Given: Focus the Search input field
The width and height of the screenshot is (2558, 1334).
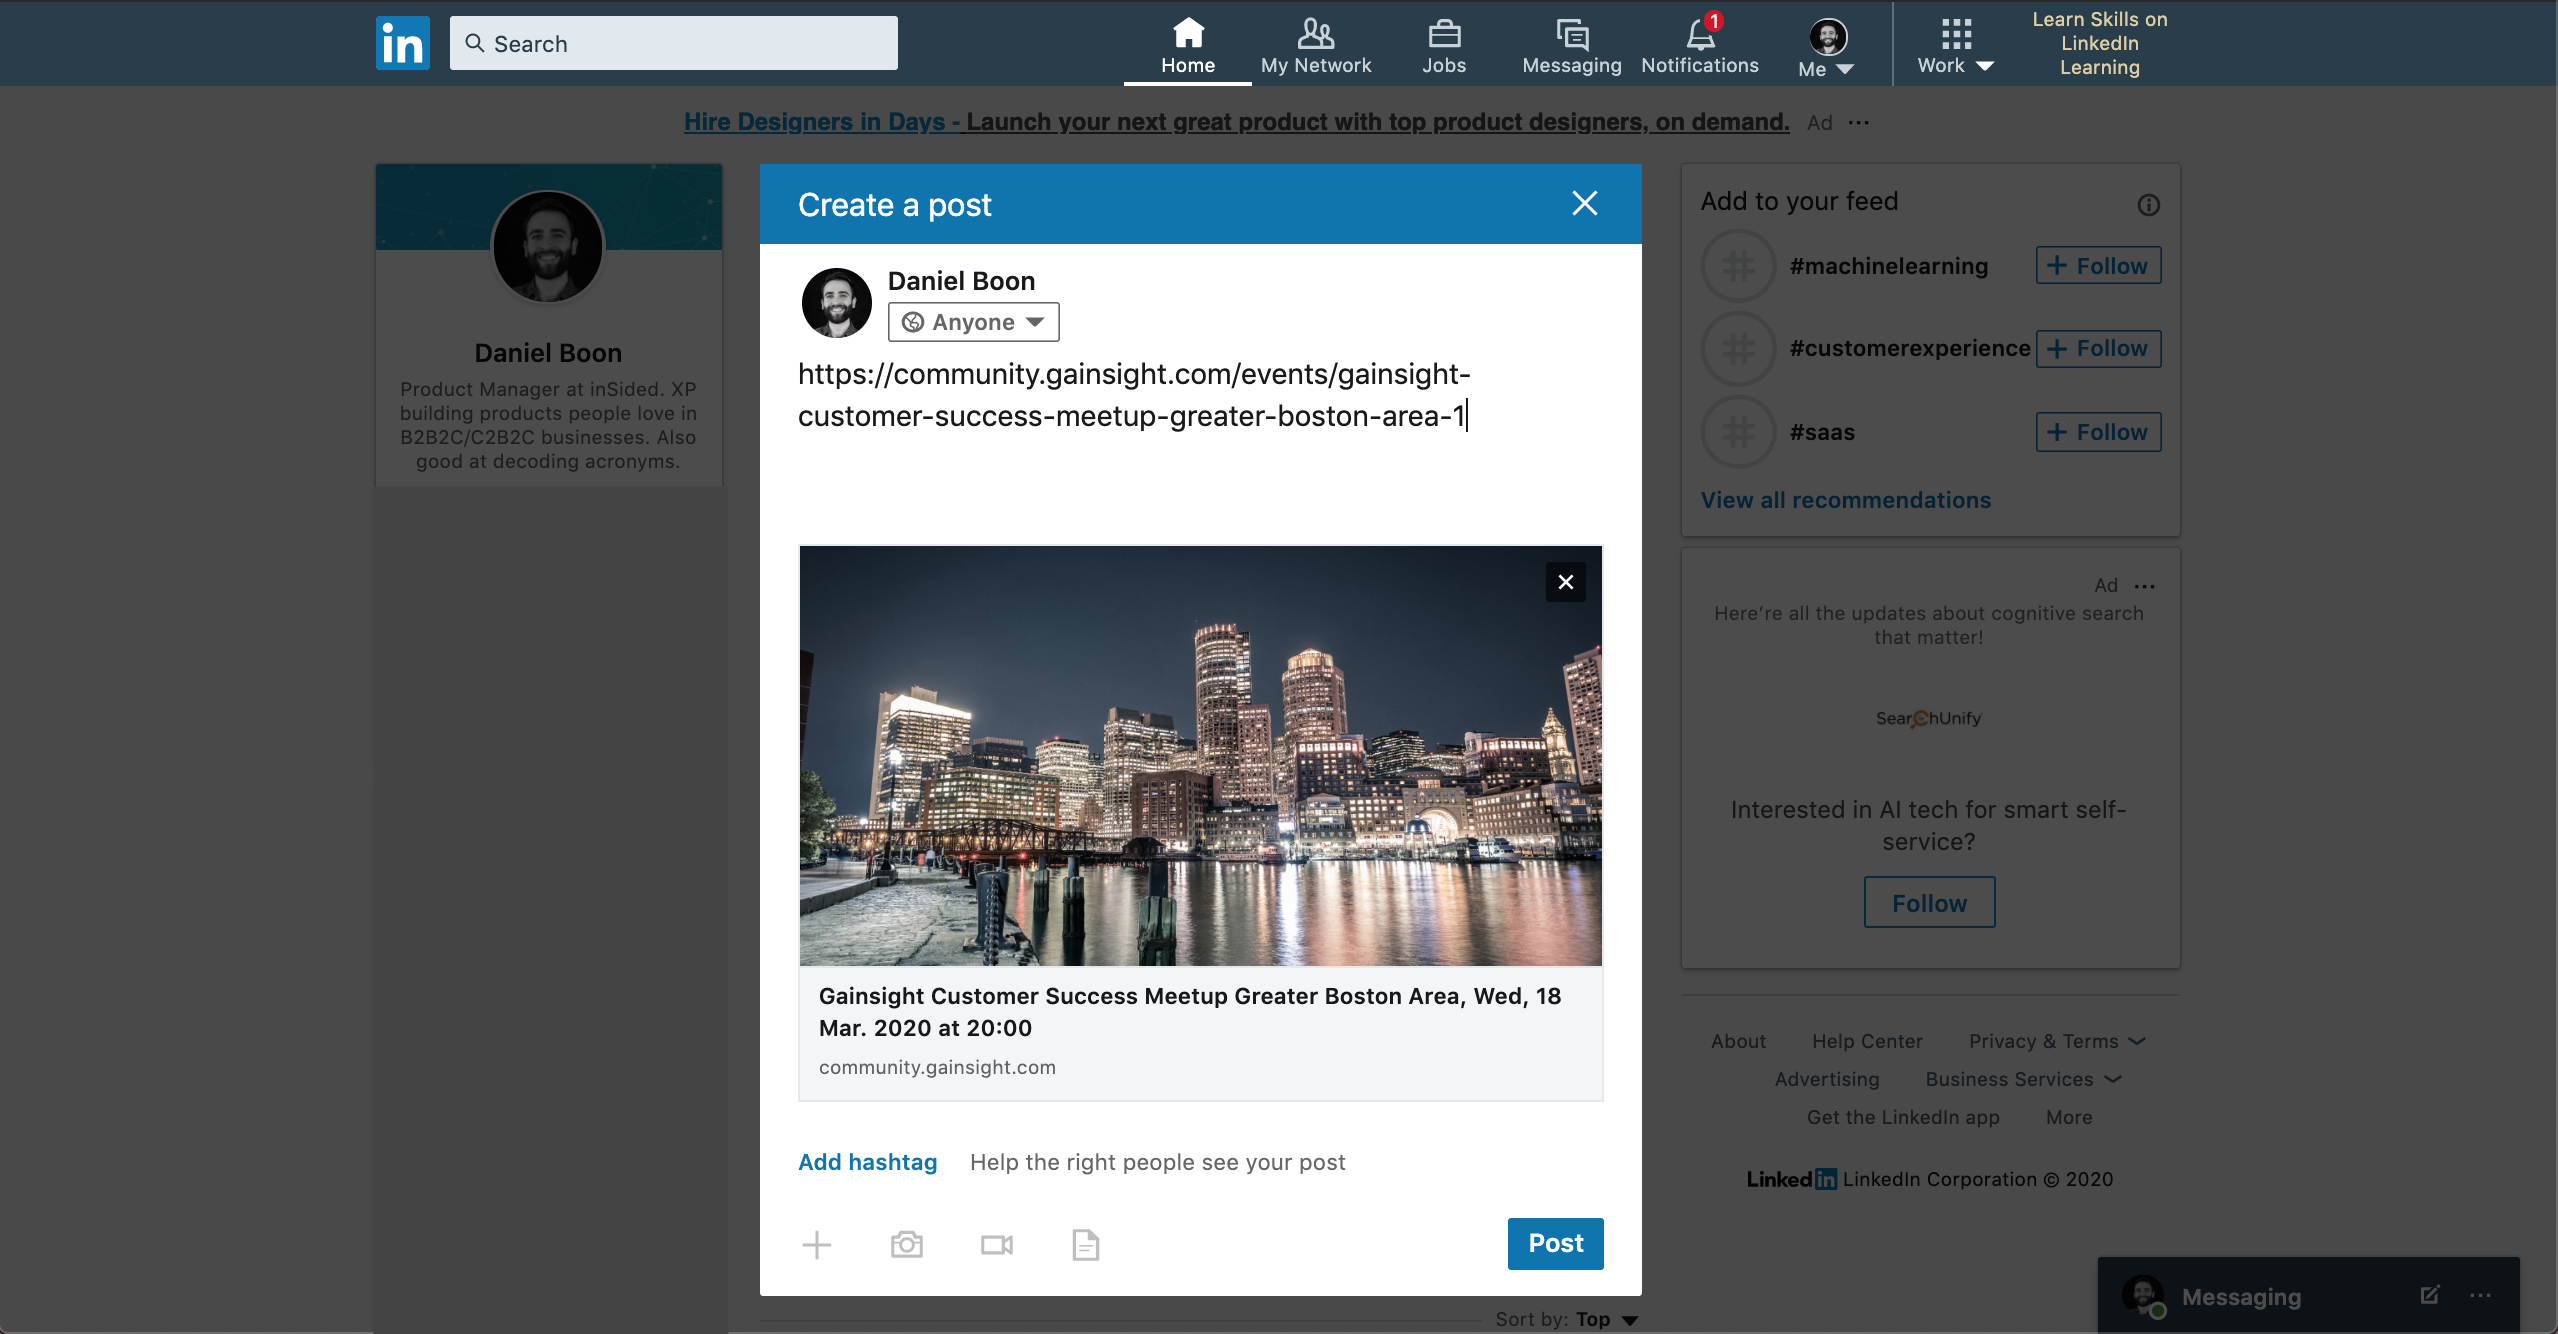Looking at the screenshot, I should (673, 43).
